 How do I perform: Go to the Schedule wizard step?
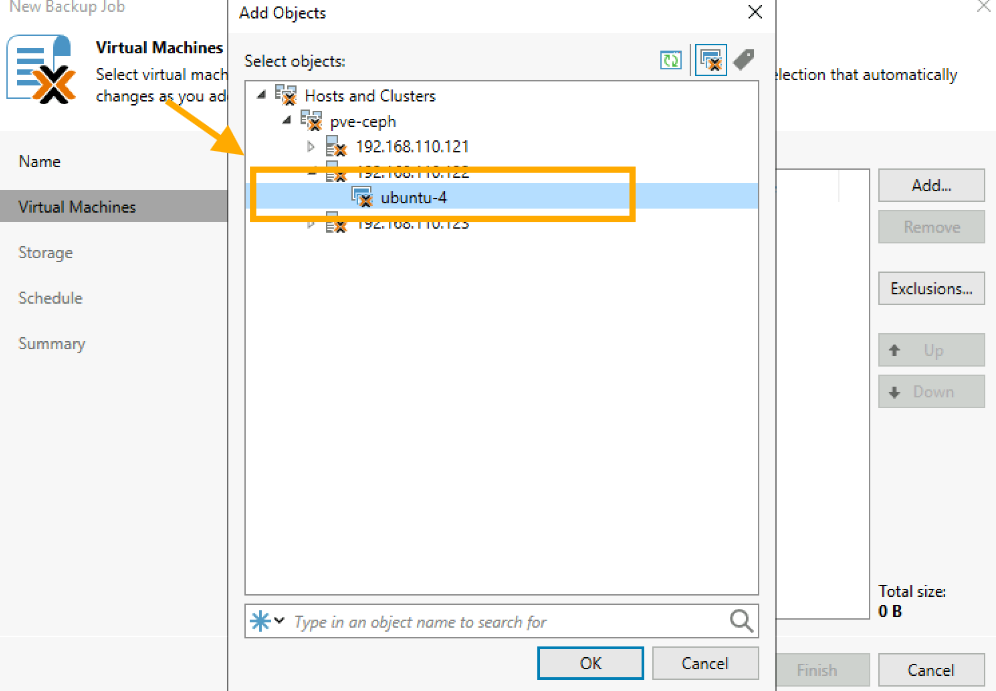[50, 298]
